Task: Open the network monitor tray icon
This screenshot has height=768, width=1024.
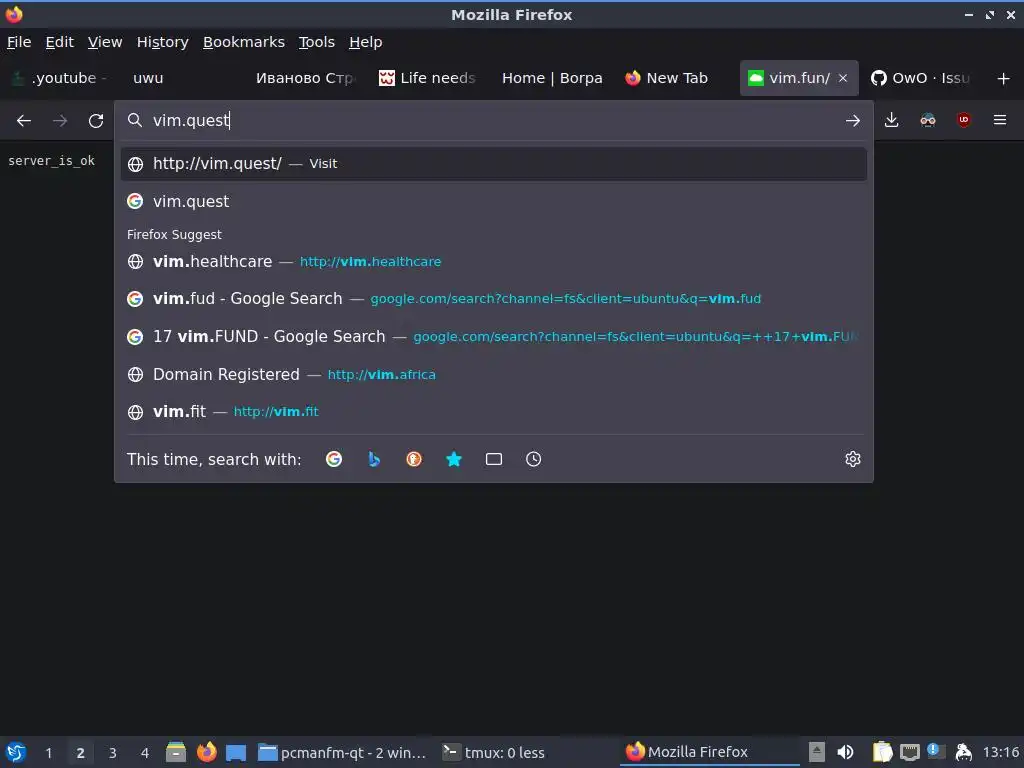Action: click(x=909, y=752)
